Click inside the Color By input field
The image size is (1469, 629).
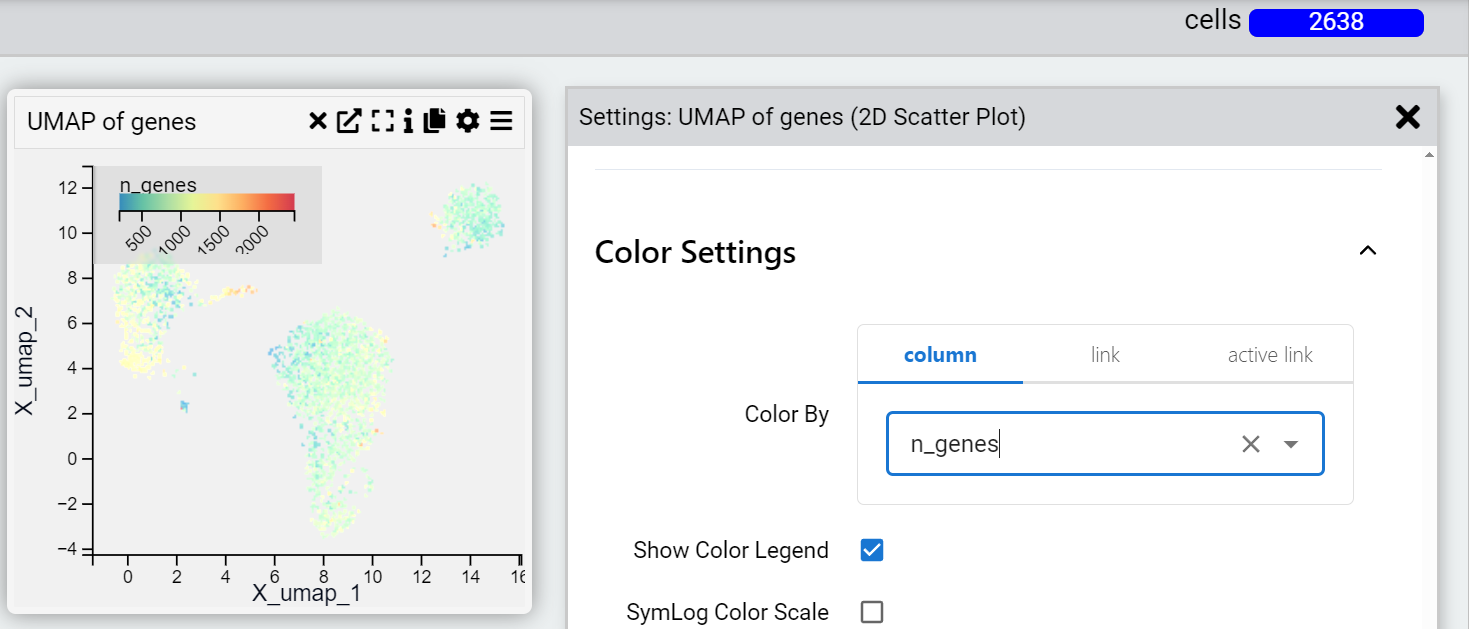click(1060, 444)
